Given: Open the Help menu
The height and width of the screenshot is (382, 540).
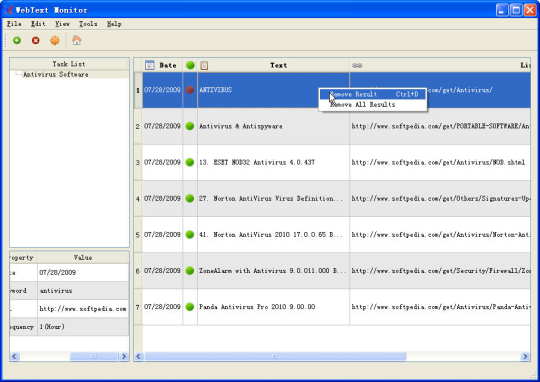Looking at the screenshot, I should (x=114, y=24).
